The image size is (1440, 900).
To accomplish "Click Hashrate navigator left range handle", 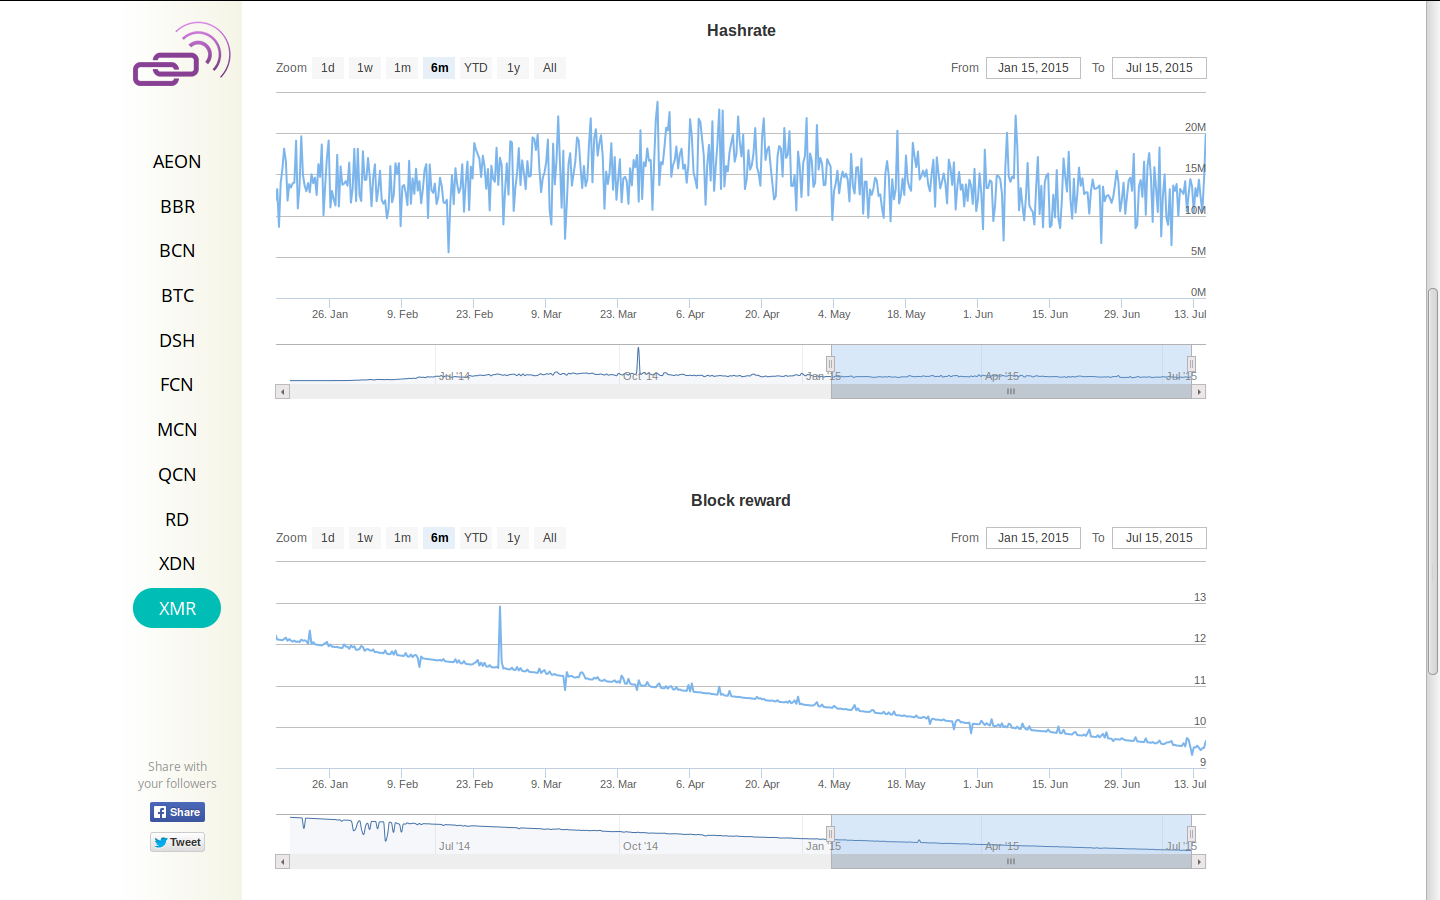I will pyautogui.click(x=830, y=364).
